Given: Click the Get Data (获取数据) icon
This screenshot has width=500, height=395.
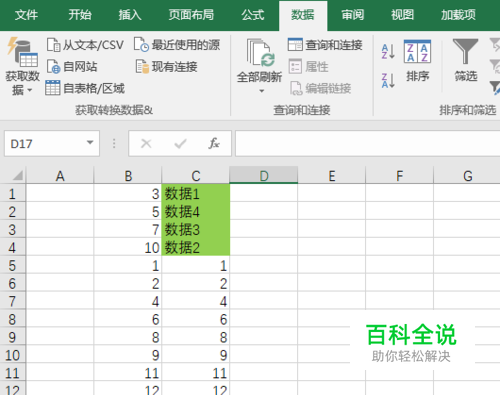Looking at the screenshot, I should coord(23,52).
